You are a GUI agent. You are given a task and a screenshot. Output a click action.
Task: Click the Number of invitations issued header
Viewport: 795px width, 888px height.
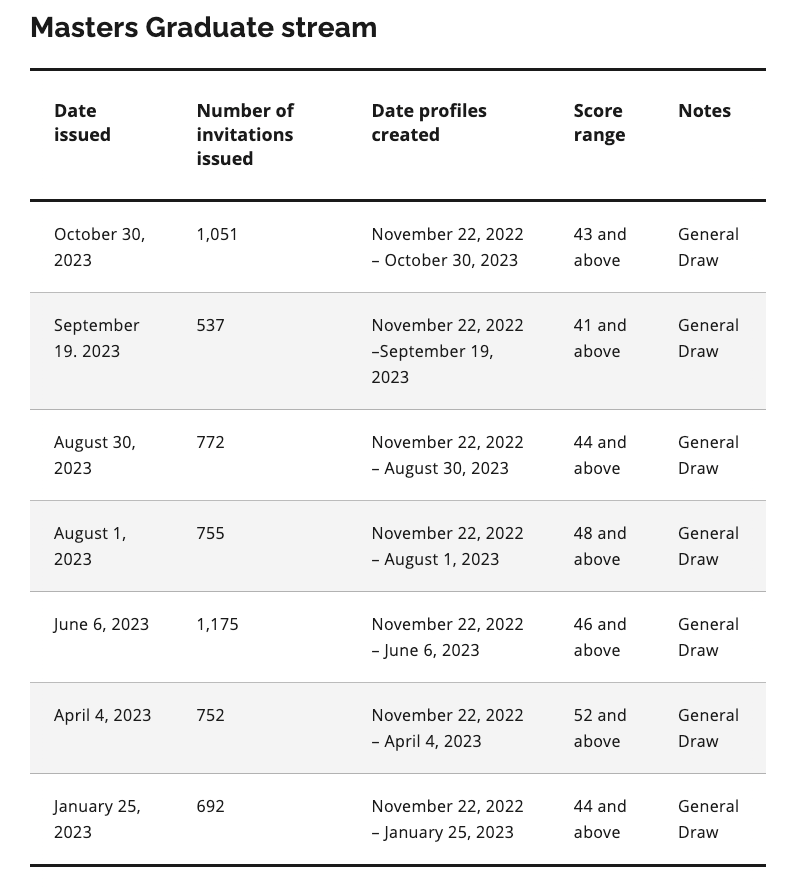tap(245, 134)
